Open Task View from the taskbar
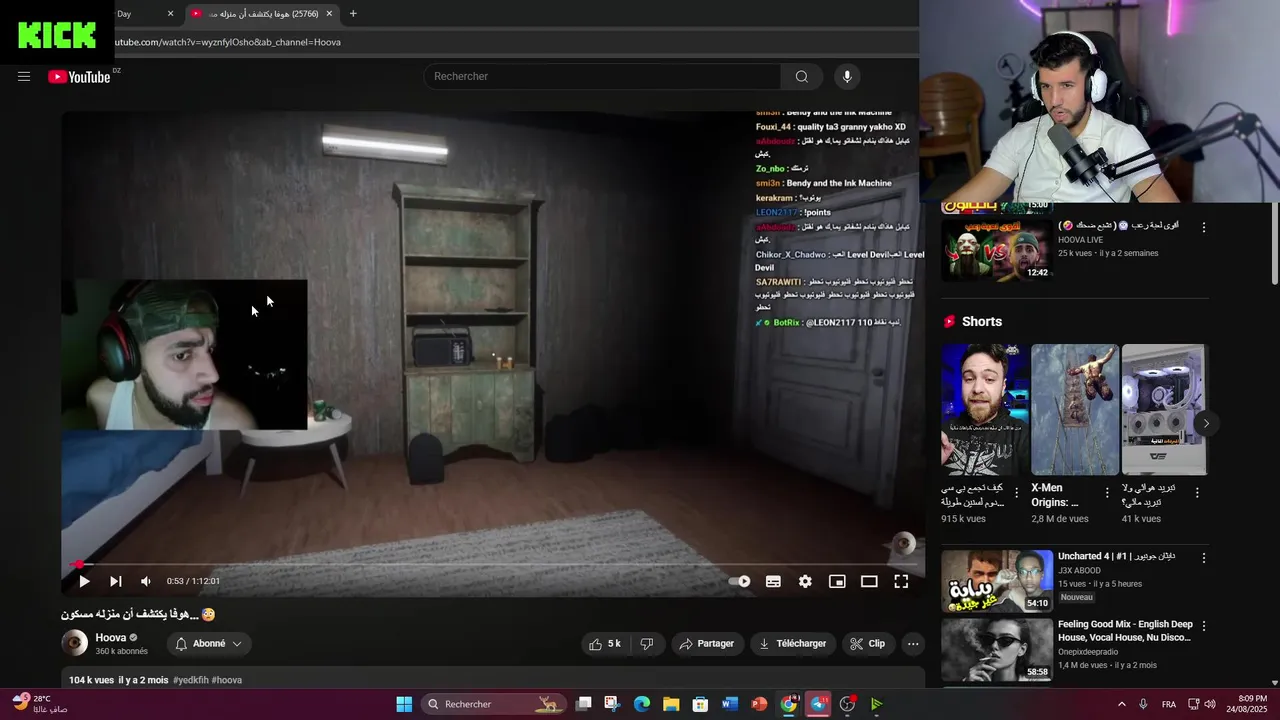 pos(584,704)
